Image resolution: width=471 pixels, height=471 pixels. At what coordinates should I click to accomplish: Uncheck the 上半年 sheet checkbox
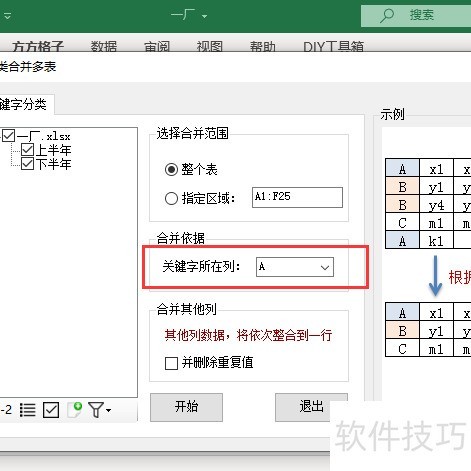(x=27, y=150)
